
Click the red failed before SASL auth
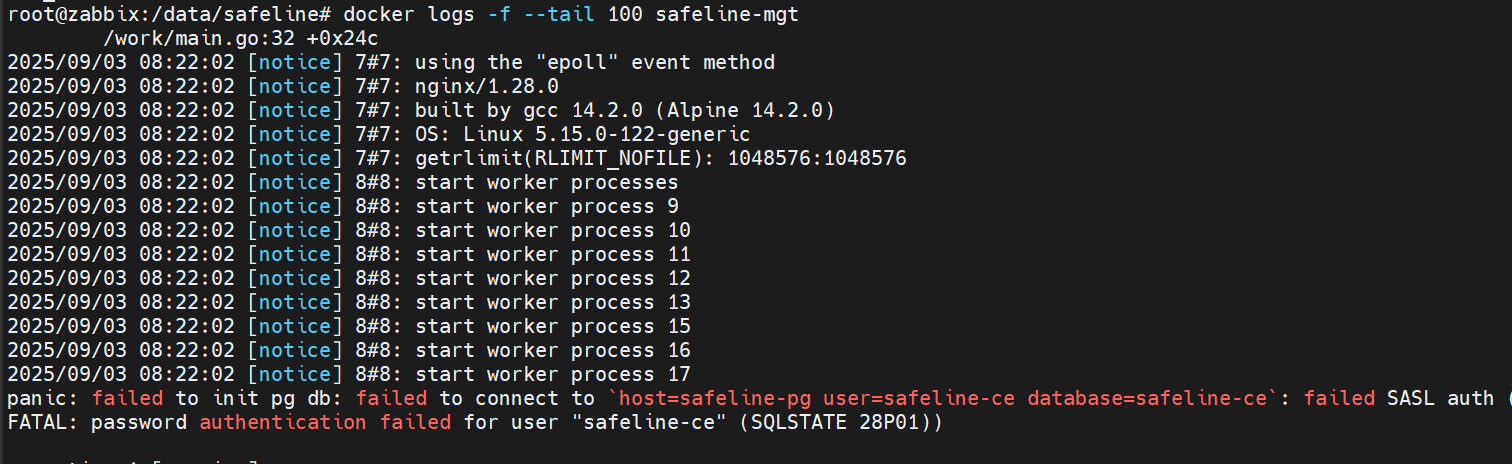1339,398
